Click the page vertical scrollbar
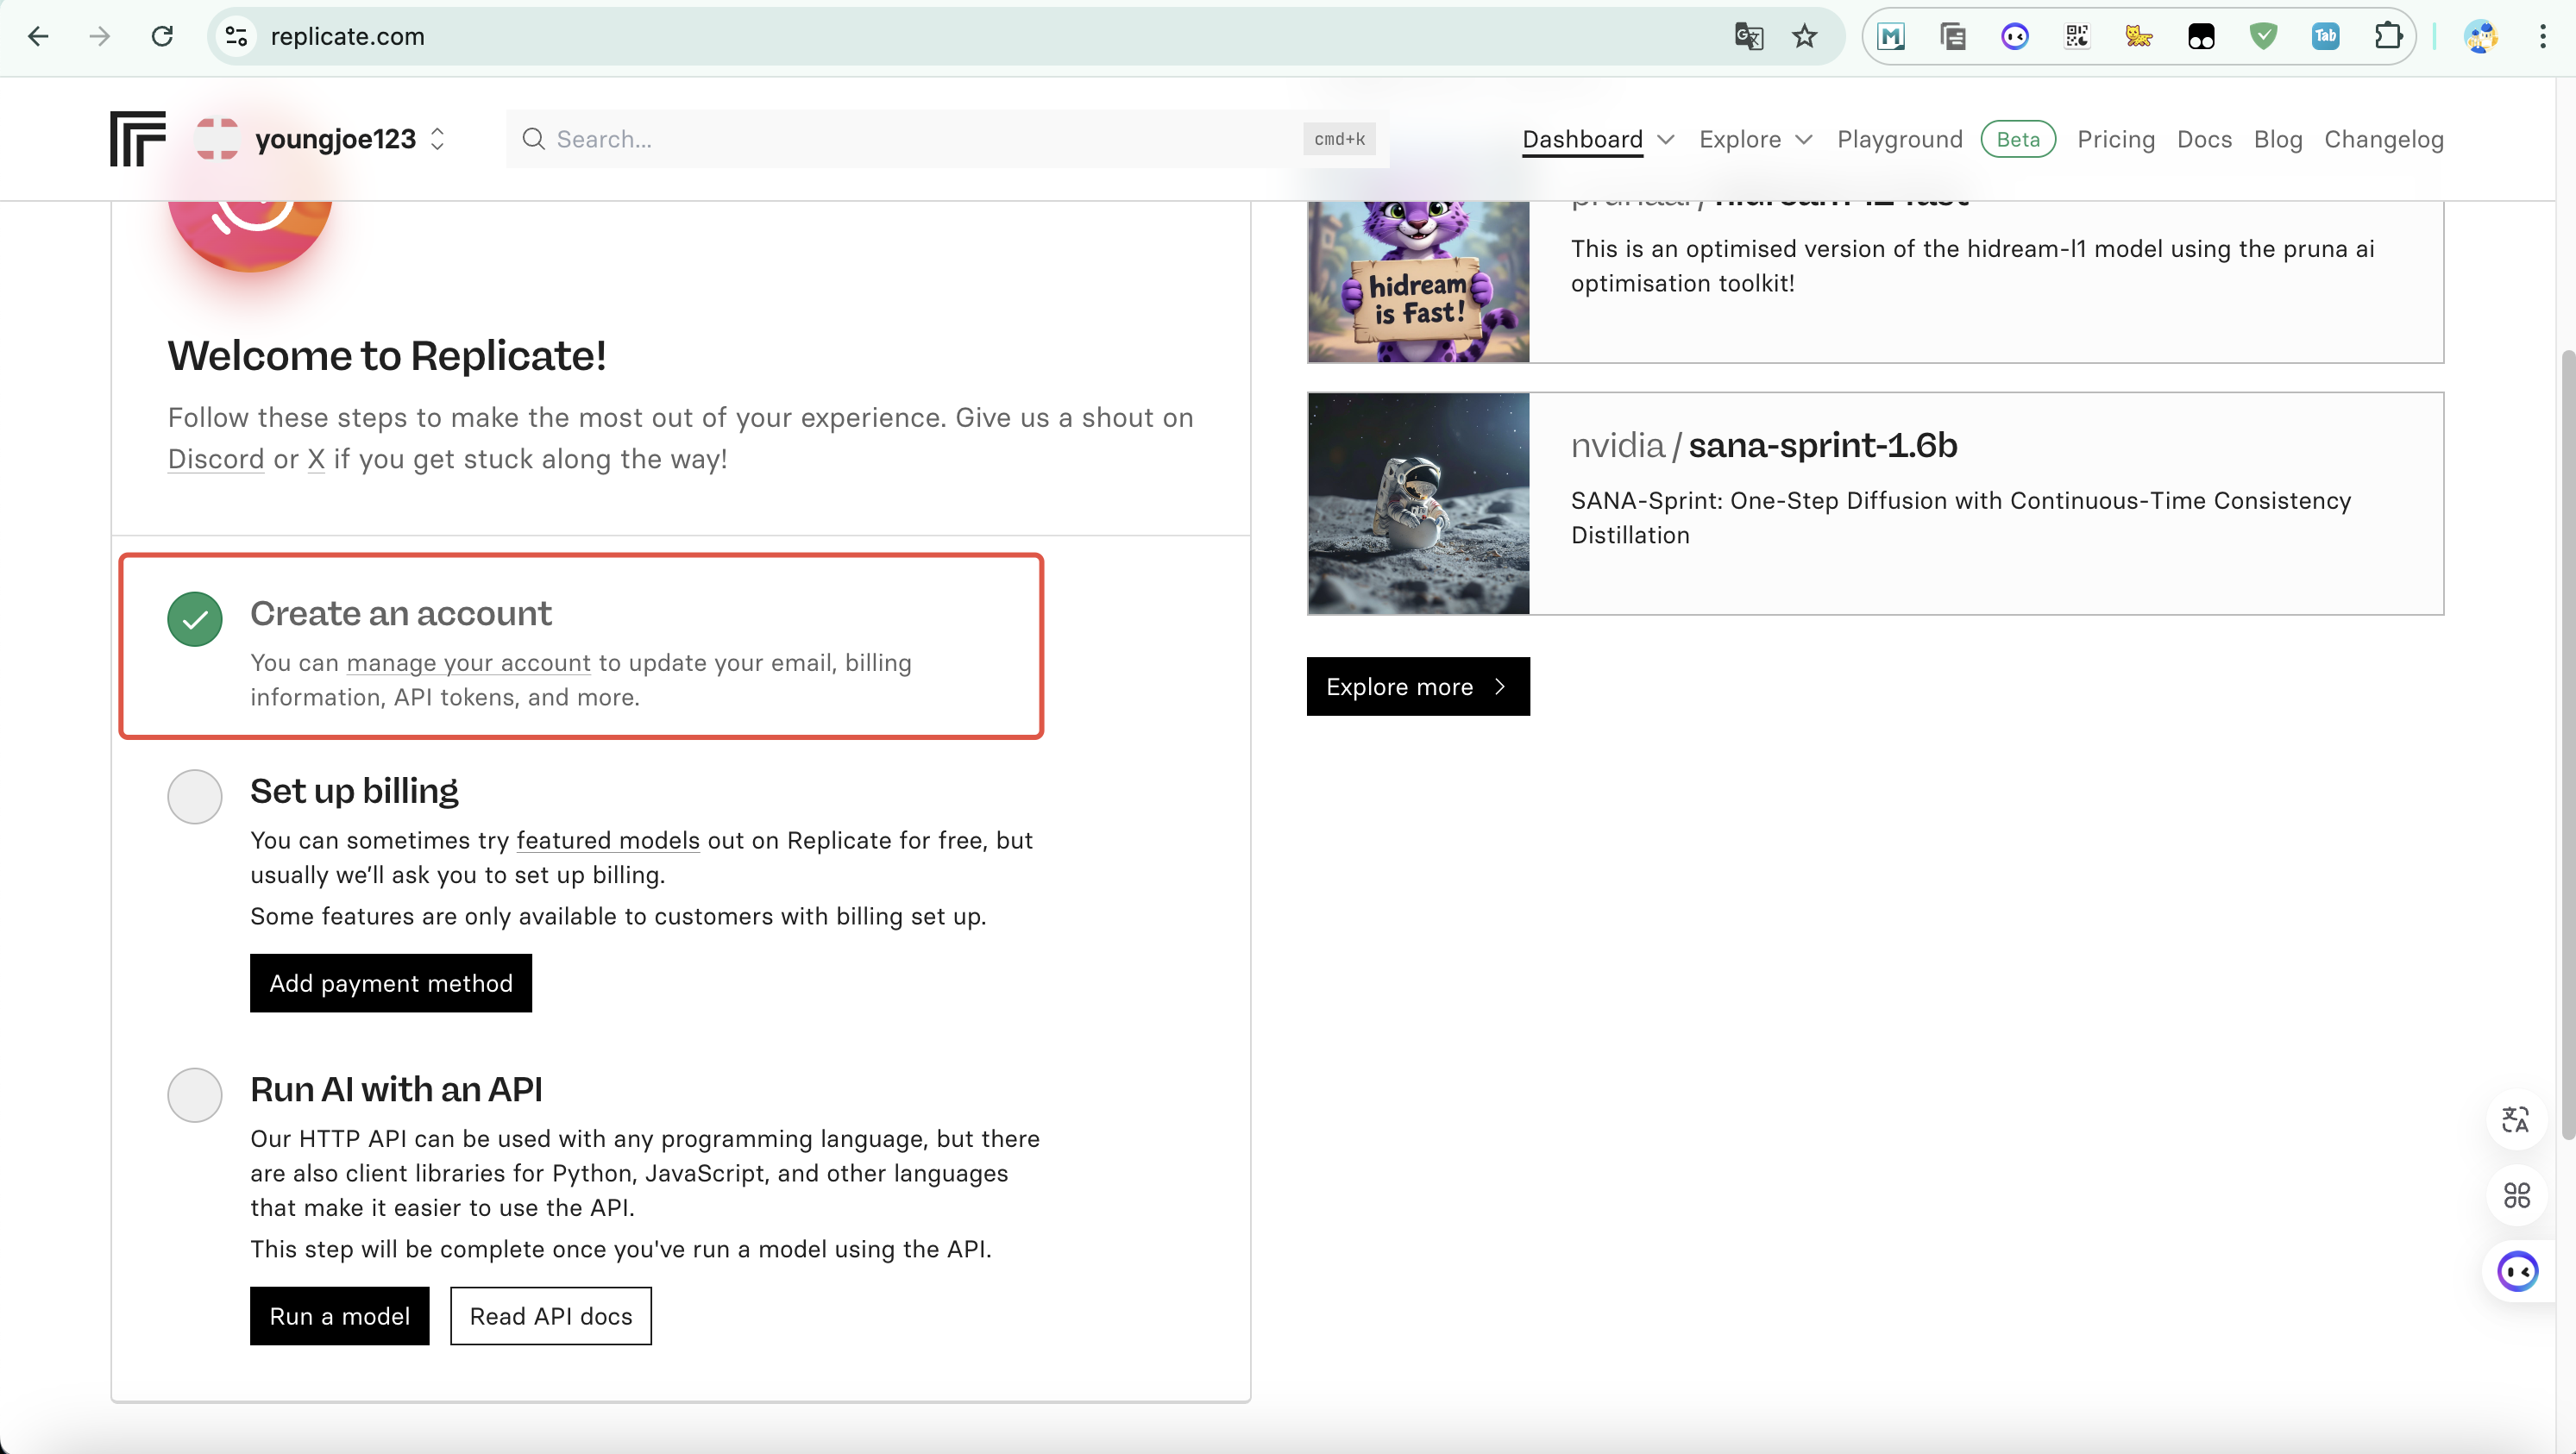Screen dimensions: 2576x1454 [2567, 744]
